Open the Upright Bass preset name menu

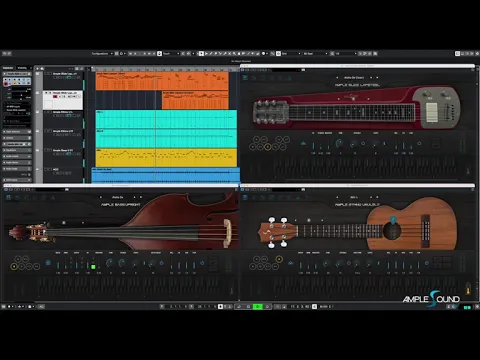117,197
